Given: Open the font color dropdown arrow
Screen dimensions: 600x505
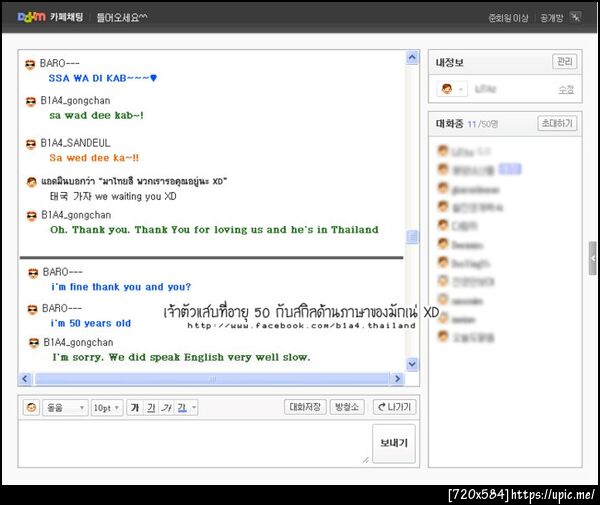Looking at the screenshot, I should [194, 407].
